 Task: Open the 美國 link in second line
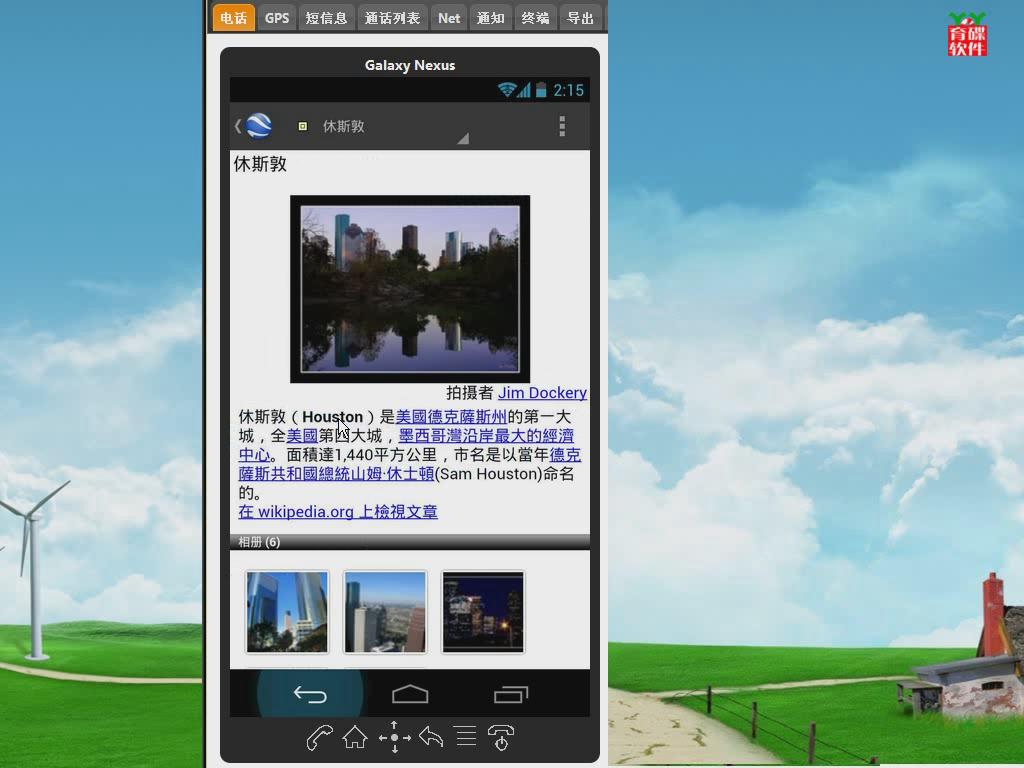click(302, 436)
